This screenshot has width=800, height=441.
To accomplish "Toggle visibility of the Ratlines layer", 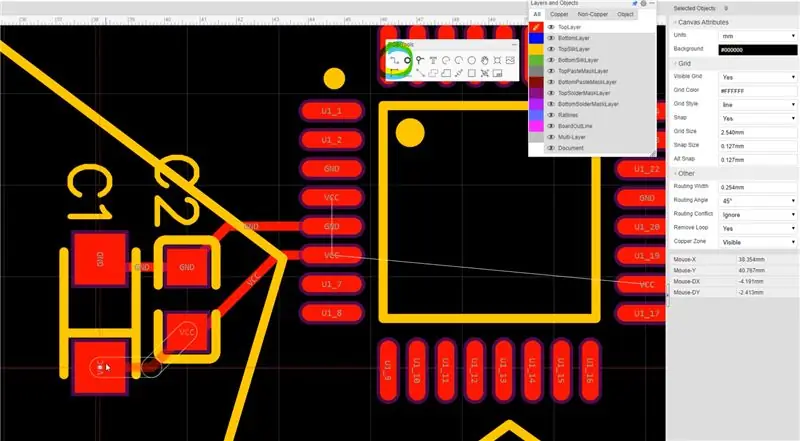I will coord(551,115).
